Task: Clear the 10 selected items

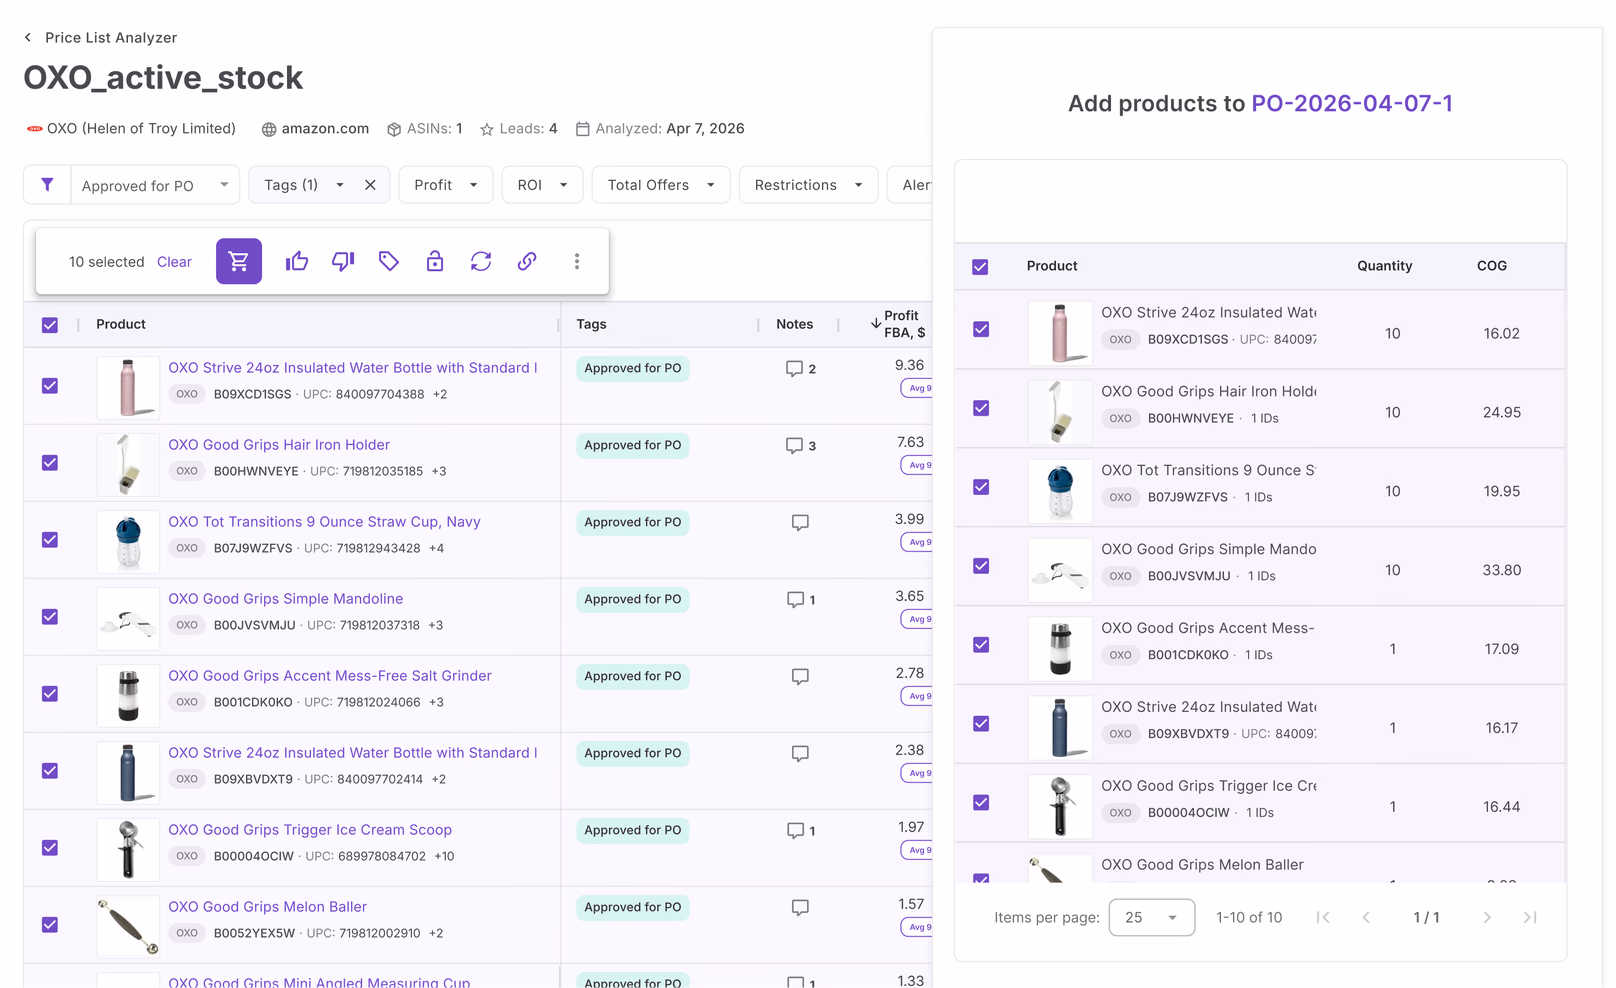Action: (174, 262)
